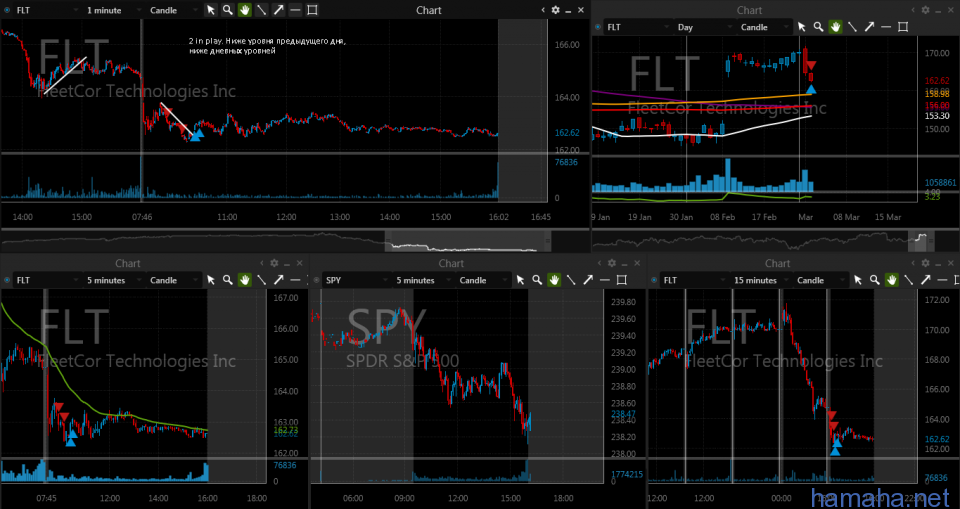Select the pointer tool in the SPY chart
This screenshot has height=509, width=960.
520,280
